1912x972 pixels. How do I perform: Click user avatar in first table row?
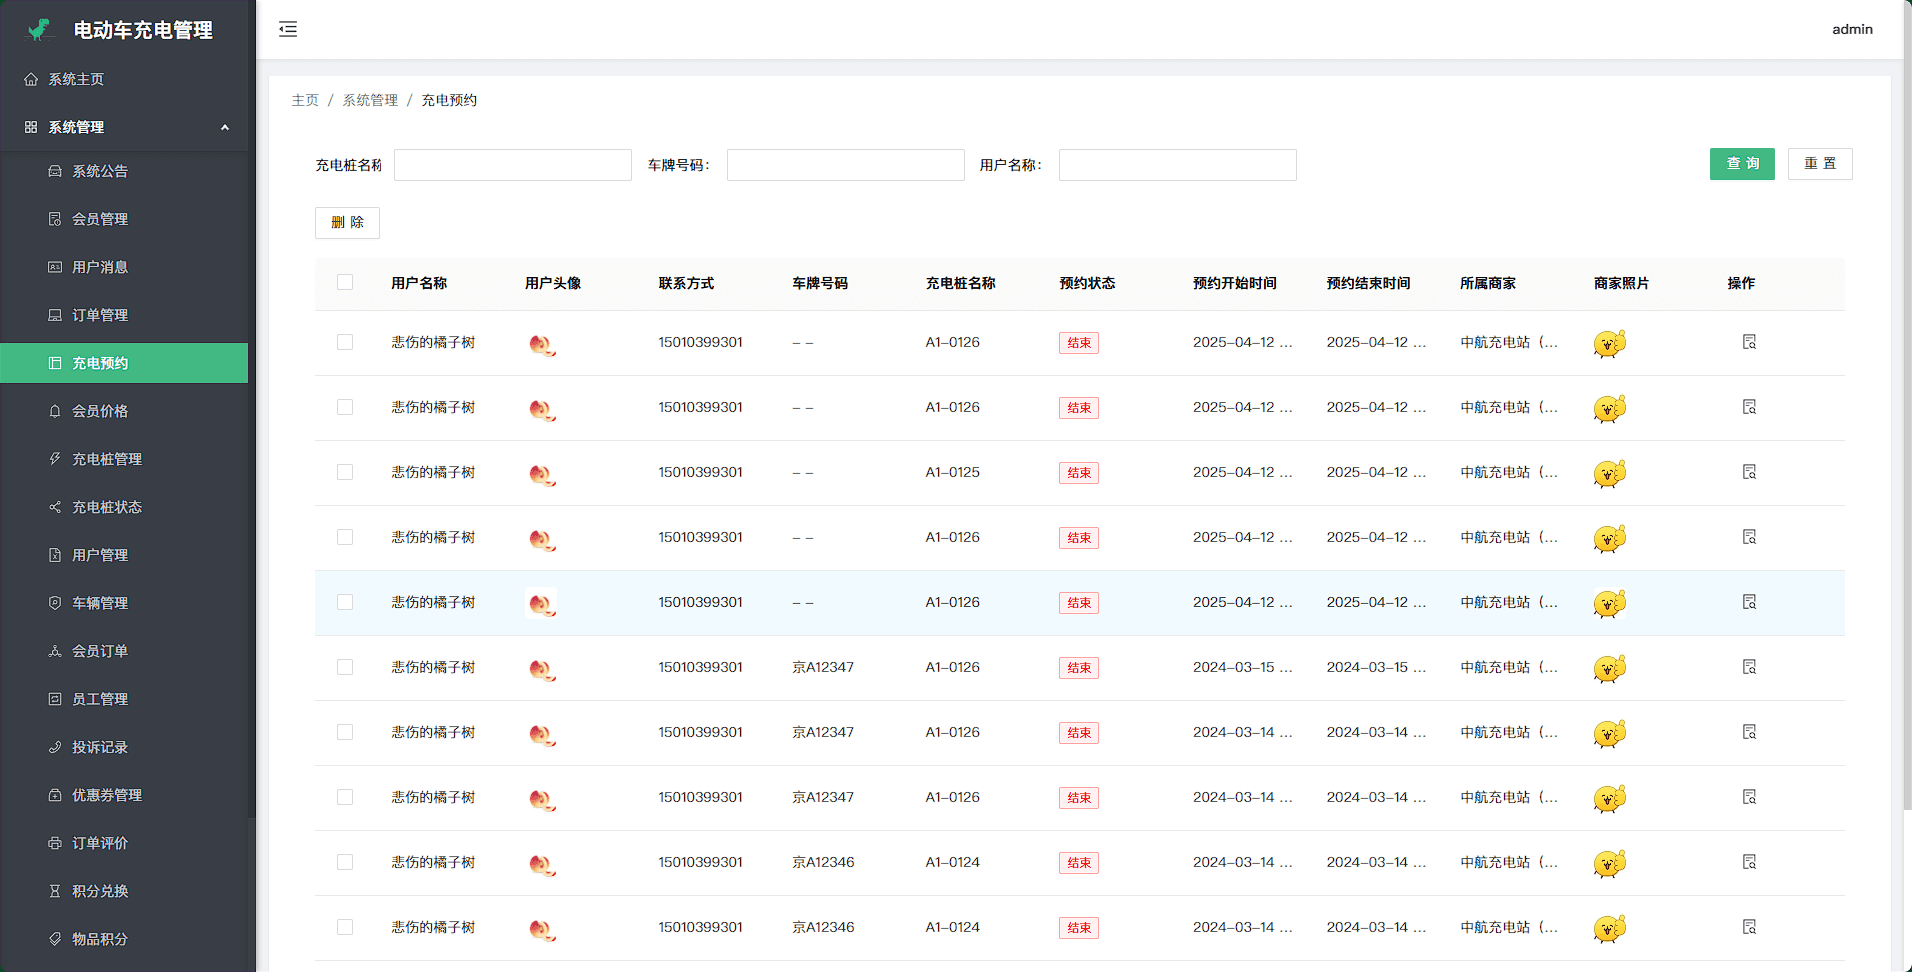click(541, 344)
